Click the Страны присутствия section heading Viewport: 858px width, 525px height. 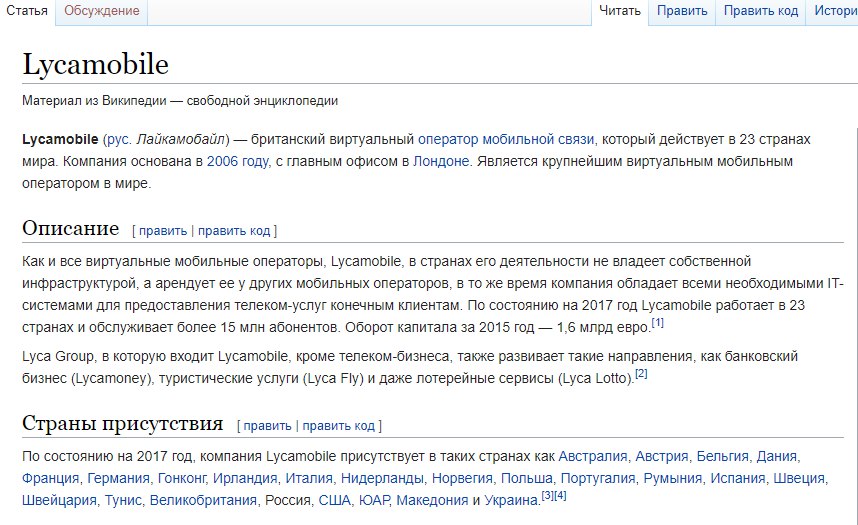tap(123, 423)
